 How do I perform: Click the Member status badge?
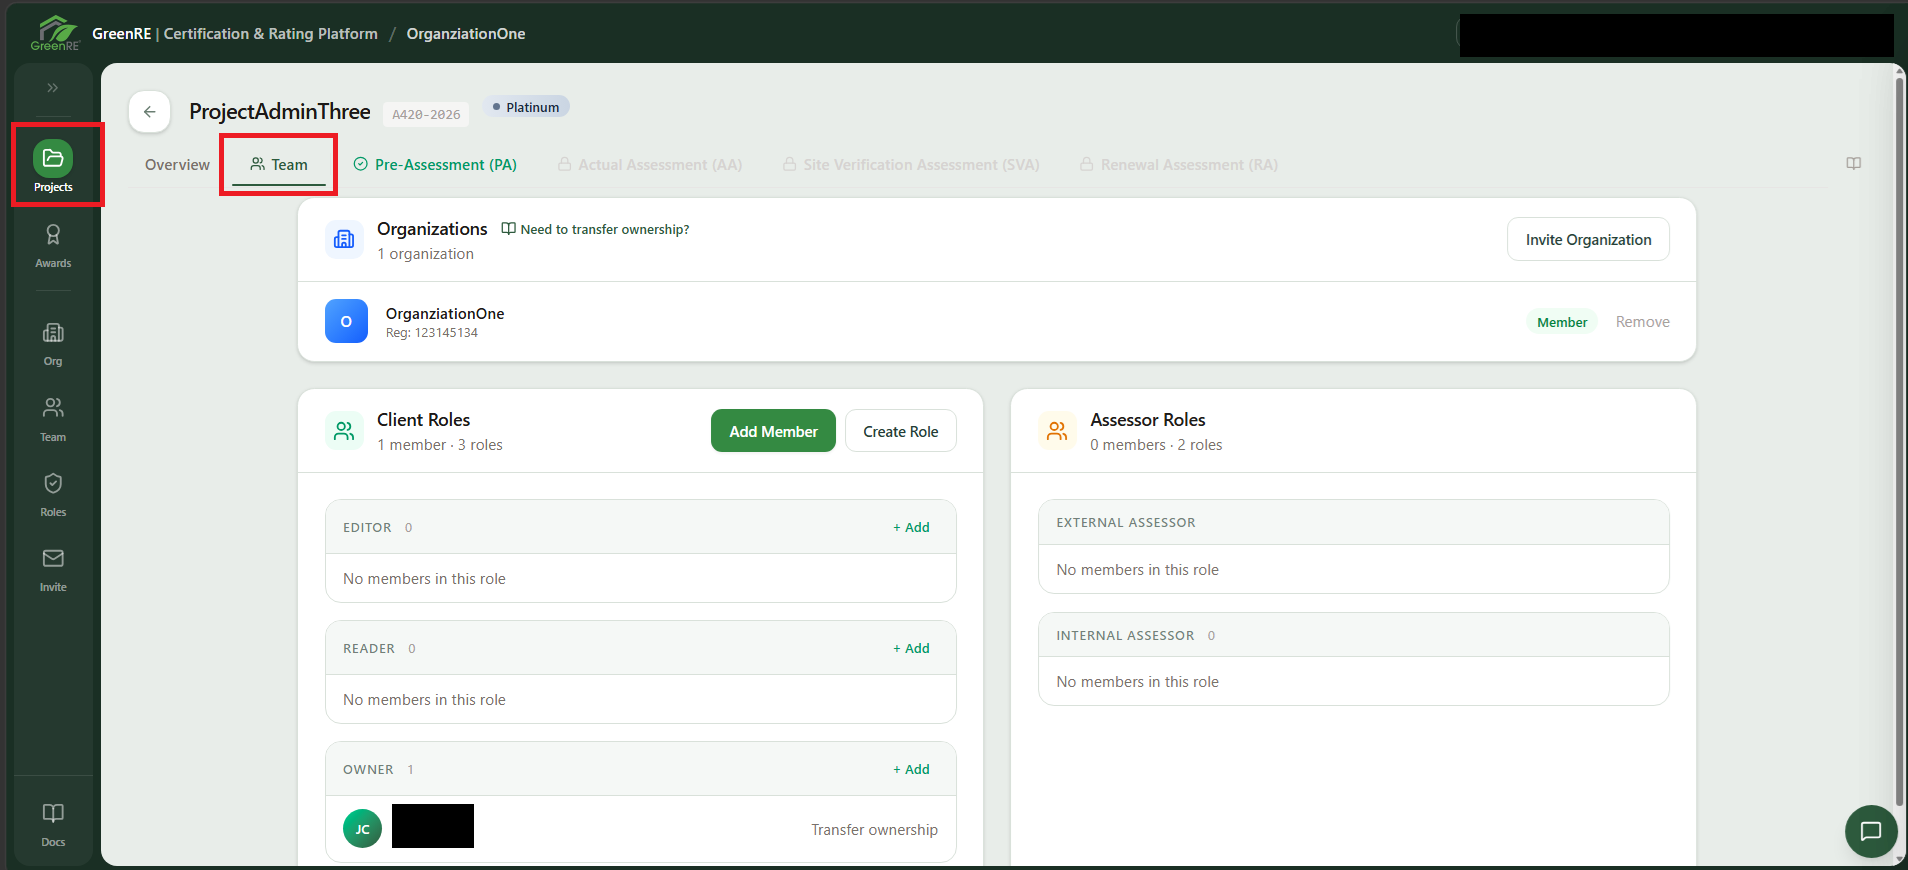click(x=1561, y=322)
